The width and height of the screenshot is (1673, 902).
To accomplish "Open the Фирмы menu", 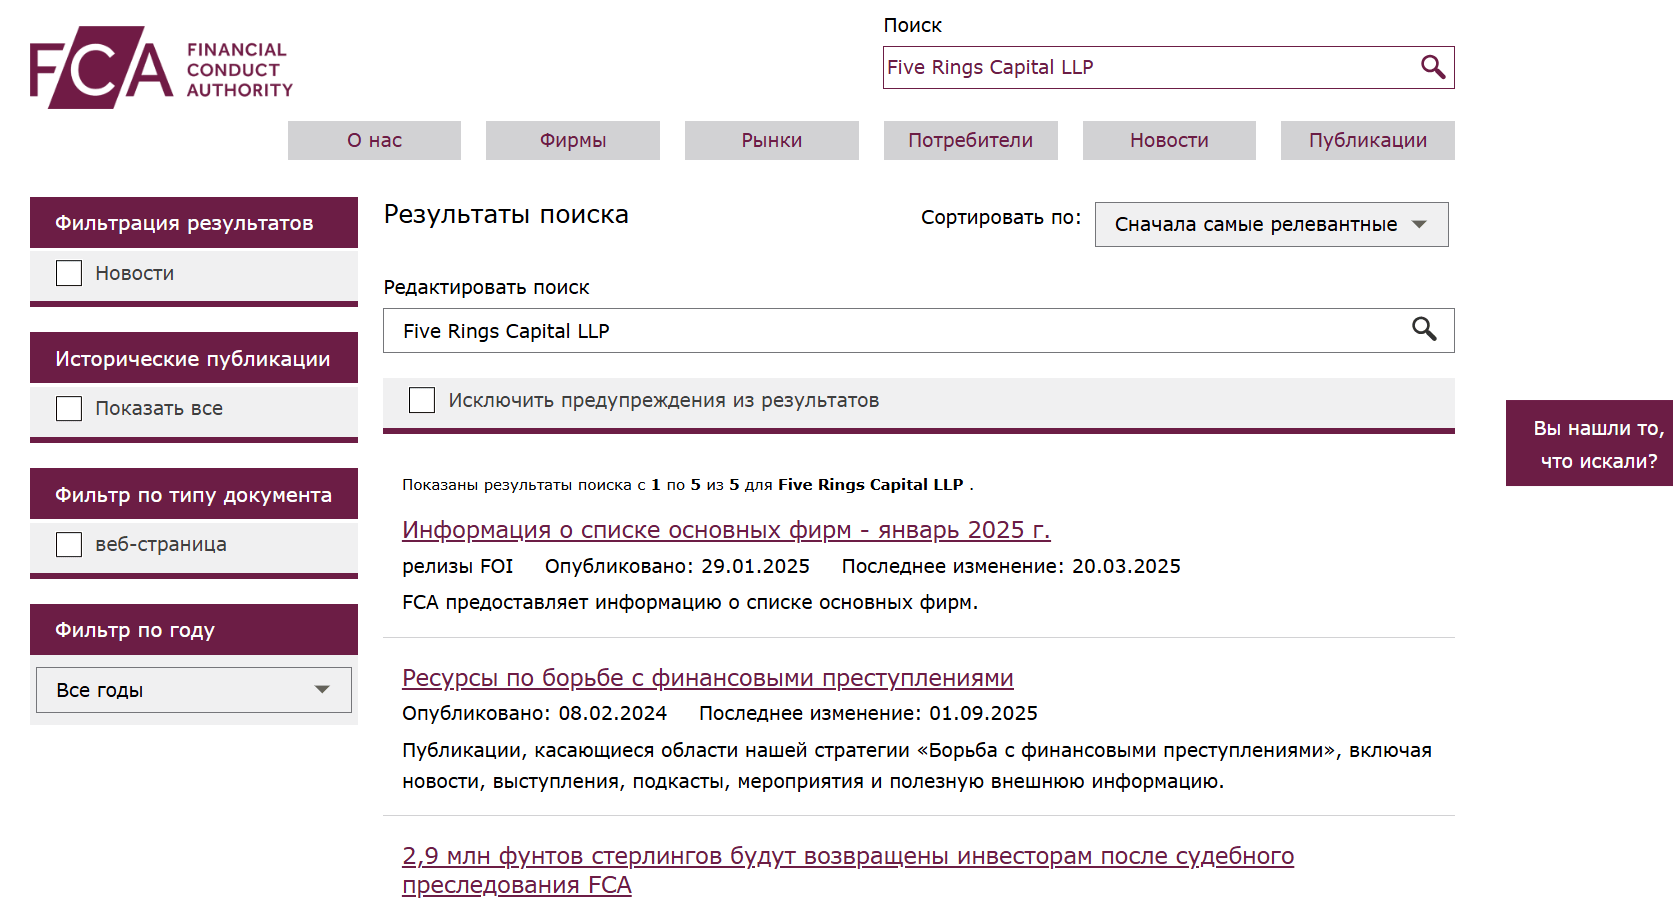I will click(x=573, y=140).
